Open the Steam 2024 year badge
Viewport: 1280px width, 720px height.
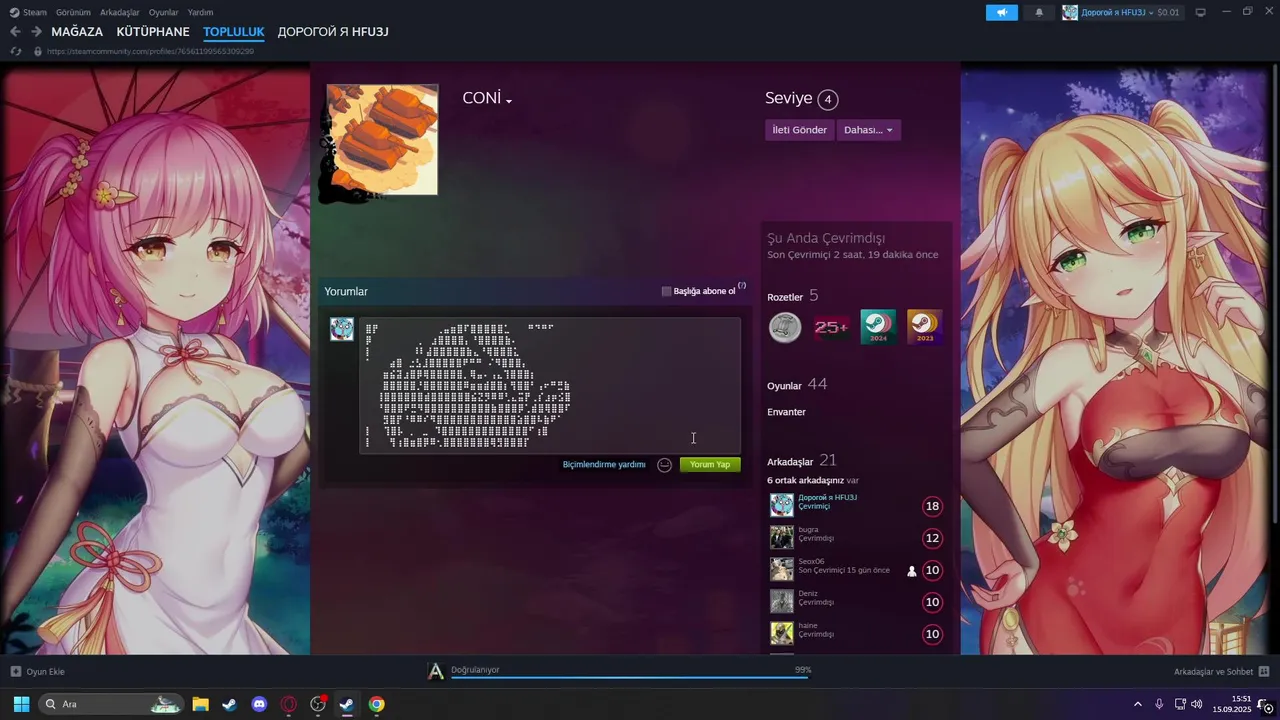click(x=878, y=327)
